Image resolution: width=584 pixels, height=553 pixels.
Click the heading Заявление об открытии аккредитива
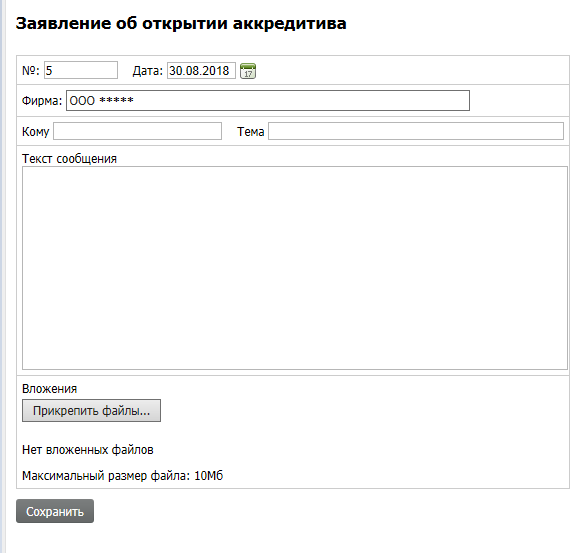click(x=181, y=23)
